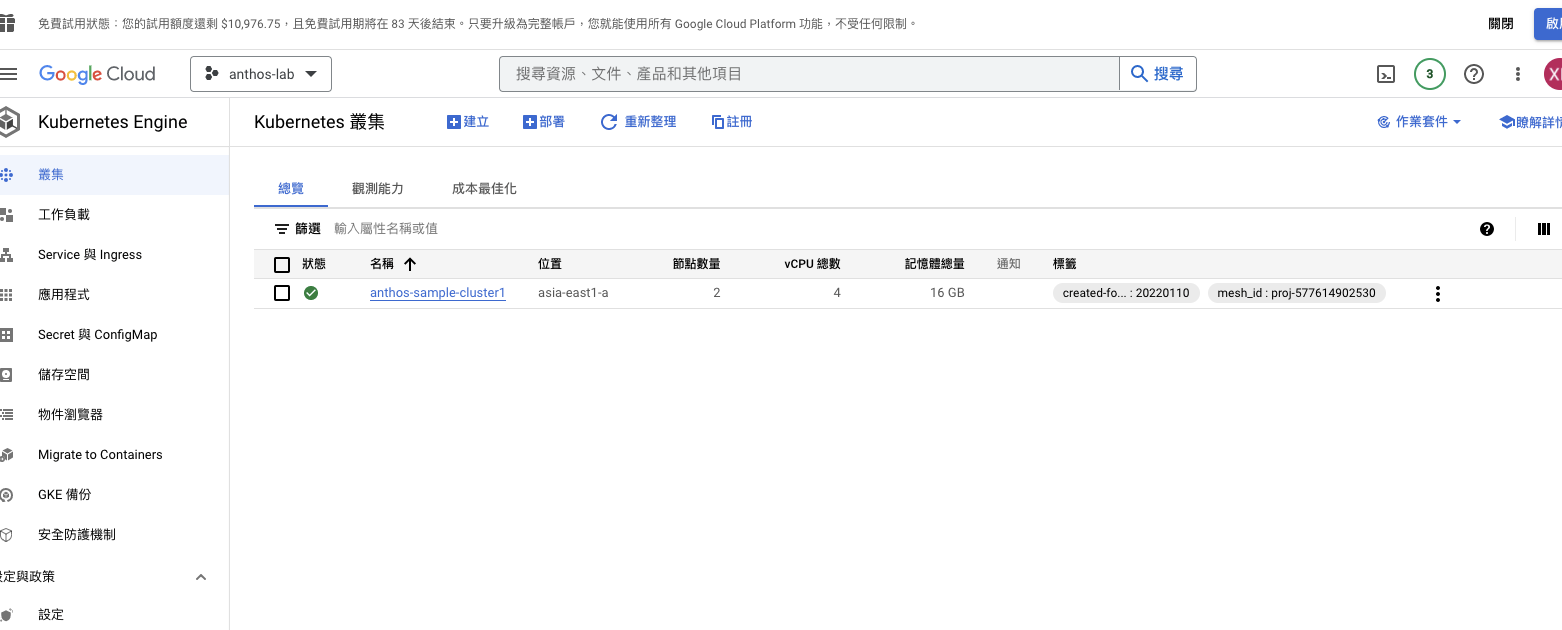The width and height of the screenshot is (1562, 630).
Task: Open Cloud Shell terminal icon
Action: click(x=1386, y=74)
